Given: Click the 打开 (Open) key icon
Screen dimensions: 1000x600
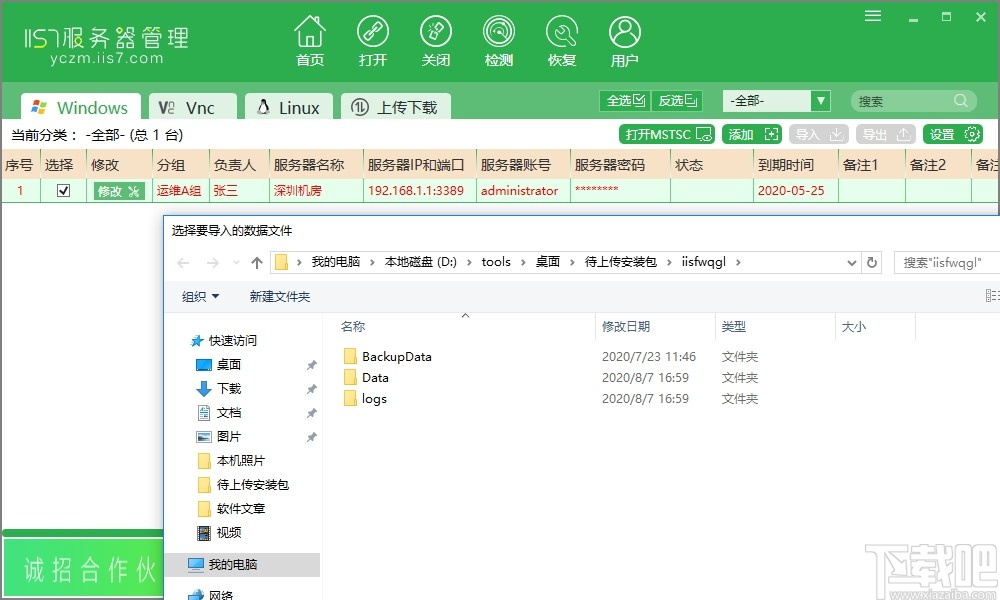Looking at the screenshot, I should [x=373, y=40].
